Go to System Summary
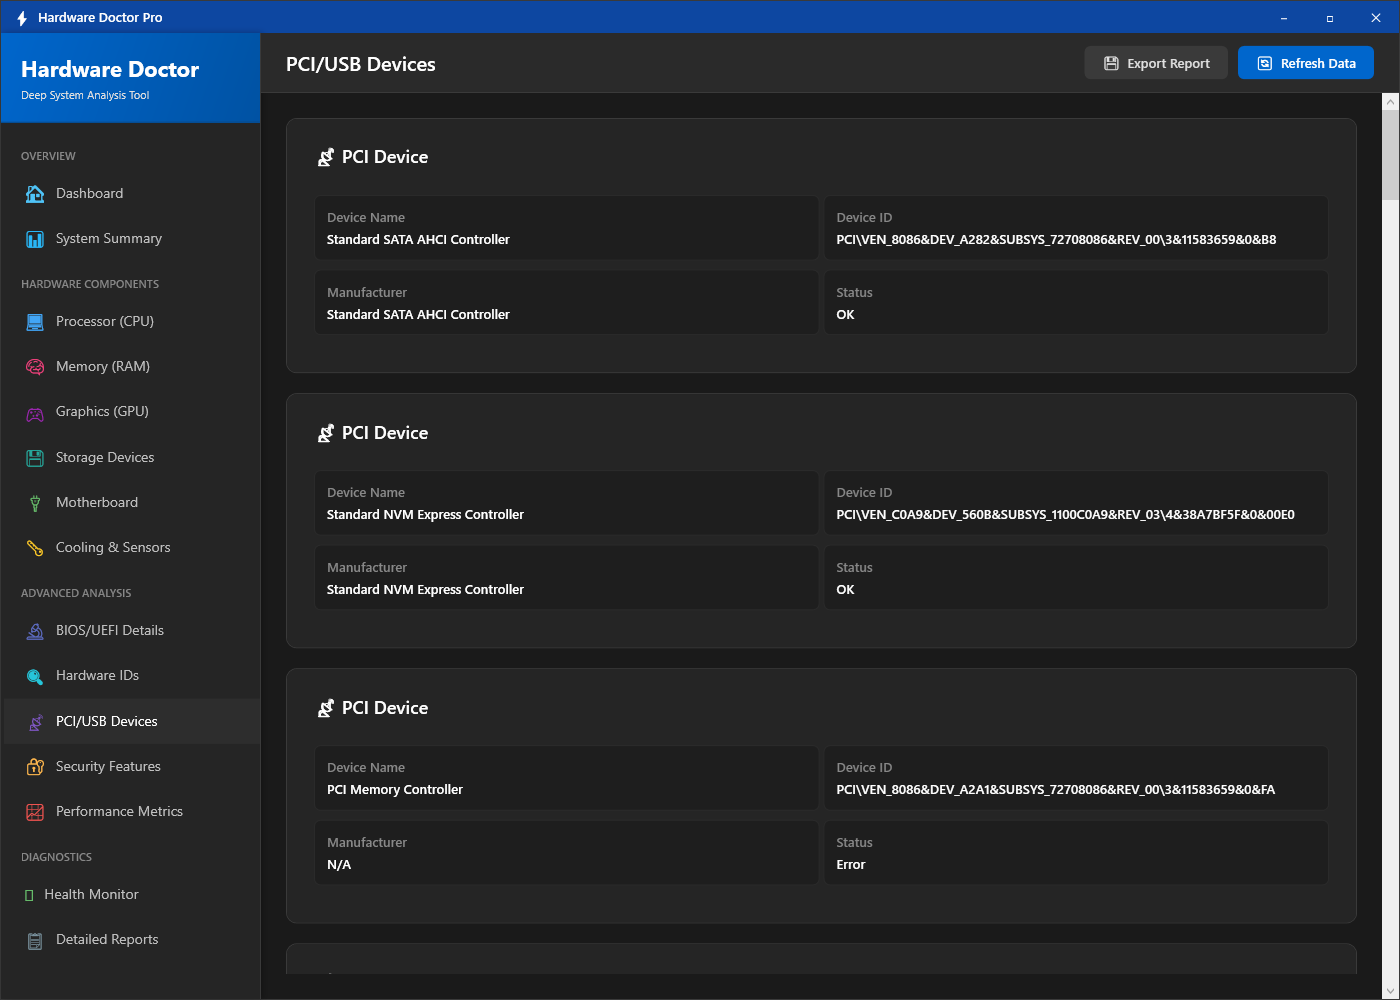Viewport: 1400px width, 1000px height. pos(131,238)
